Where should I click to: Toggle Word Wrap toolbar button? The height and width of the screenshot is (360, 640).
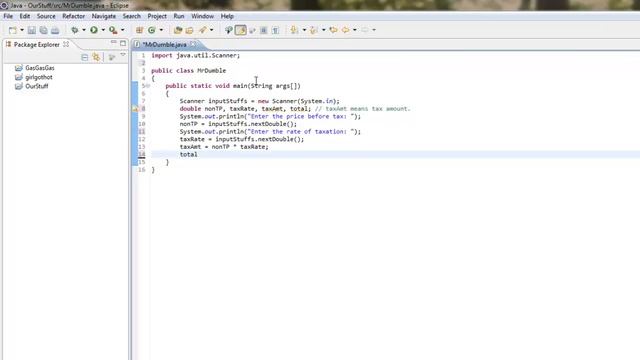(x=252, y=30)
